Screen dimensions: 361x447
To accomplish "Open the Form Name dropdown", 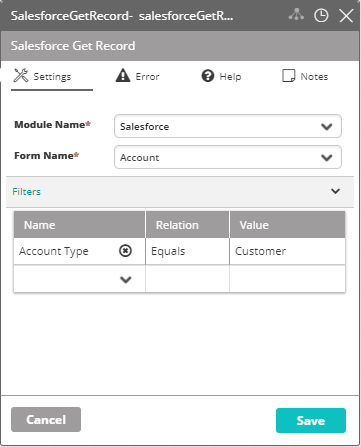I will [228, 157].
